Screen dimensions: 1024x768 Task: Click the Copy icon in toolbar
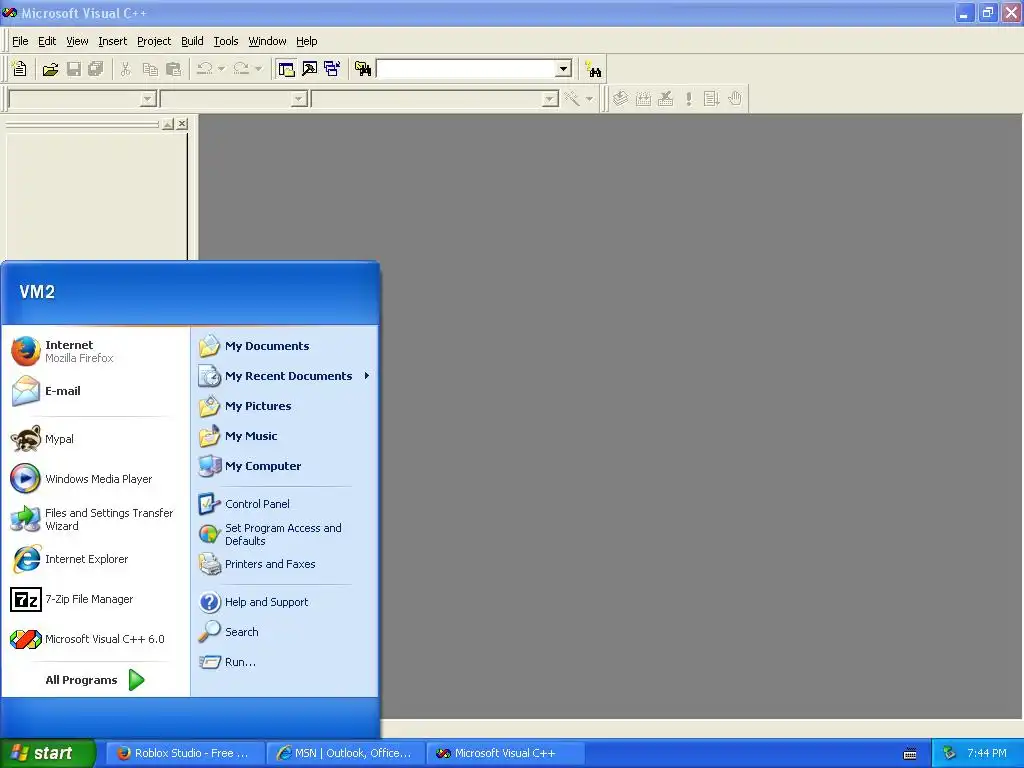tap(150, 69)
